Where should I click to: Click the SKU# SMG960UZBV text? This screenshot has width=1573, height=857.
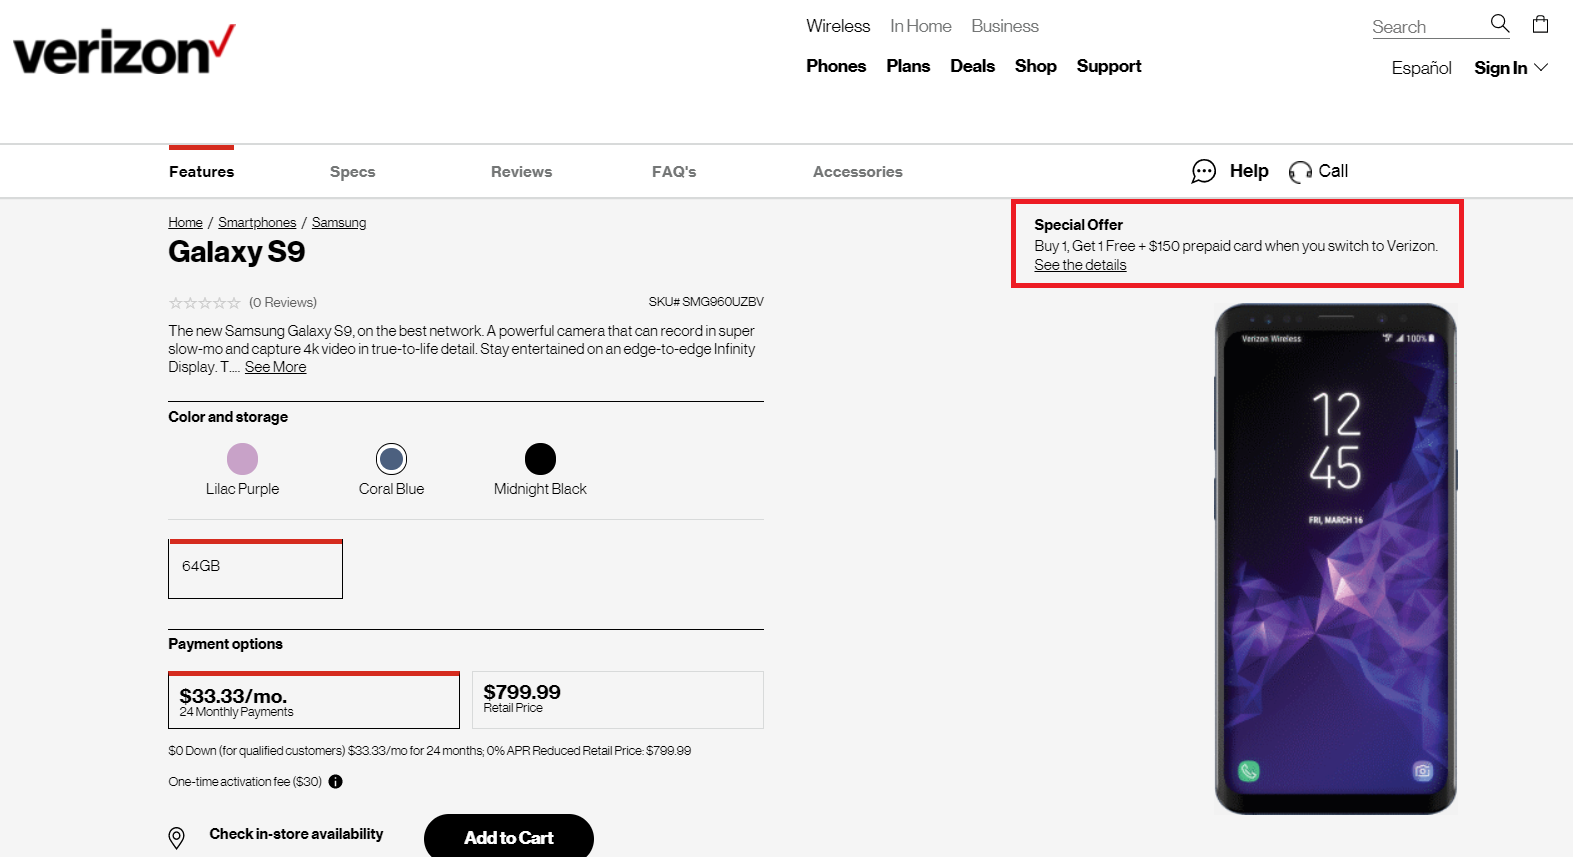(x=706, y=302)
